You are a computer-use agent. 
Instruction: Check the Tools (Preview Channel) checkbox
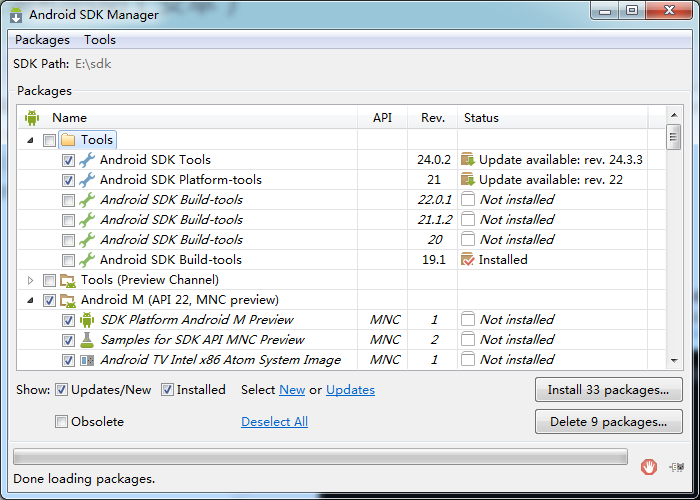49,280
